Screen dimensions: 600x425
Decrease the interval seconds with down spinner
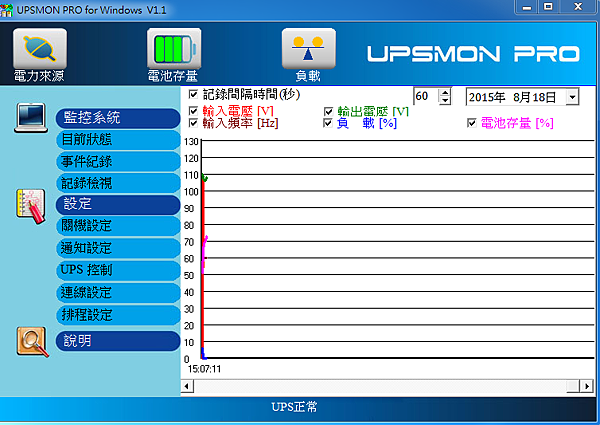[x=445, y=100]
